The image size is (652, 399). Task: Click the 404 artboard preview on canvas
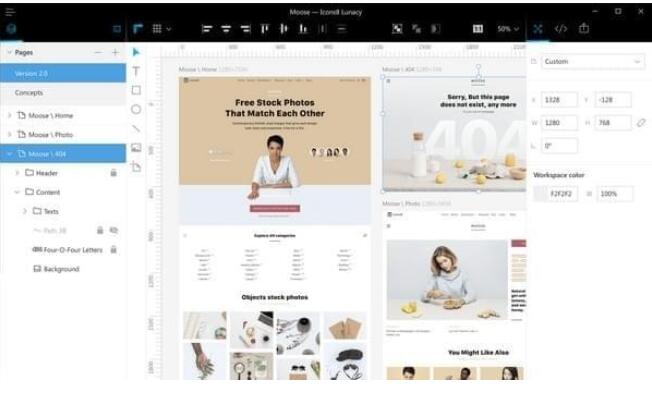click(x=454, y=134)
